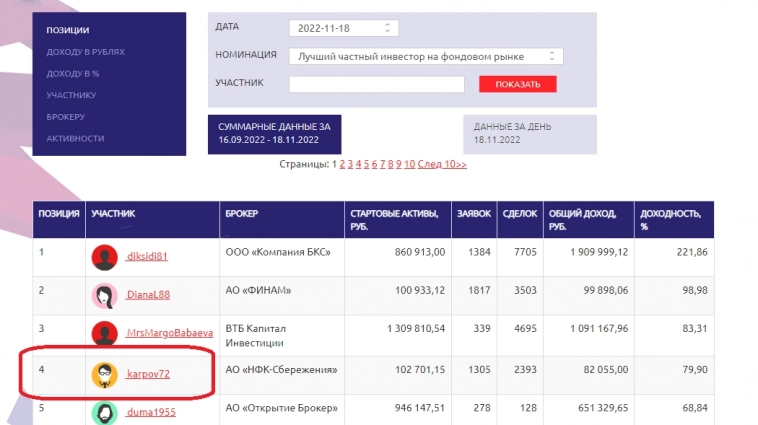Open diksidl81 participant profile link
Viewport: 758px width, 425px height.
(147, 257)
